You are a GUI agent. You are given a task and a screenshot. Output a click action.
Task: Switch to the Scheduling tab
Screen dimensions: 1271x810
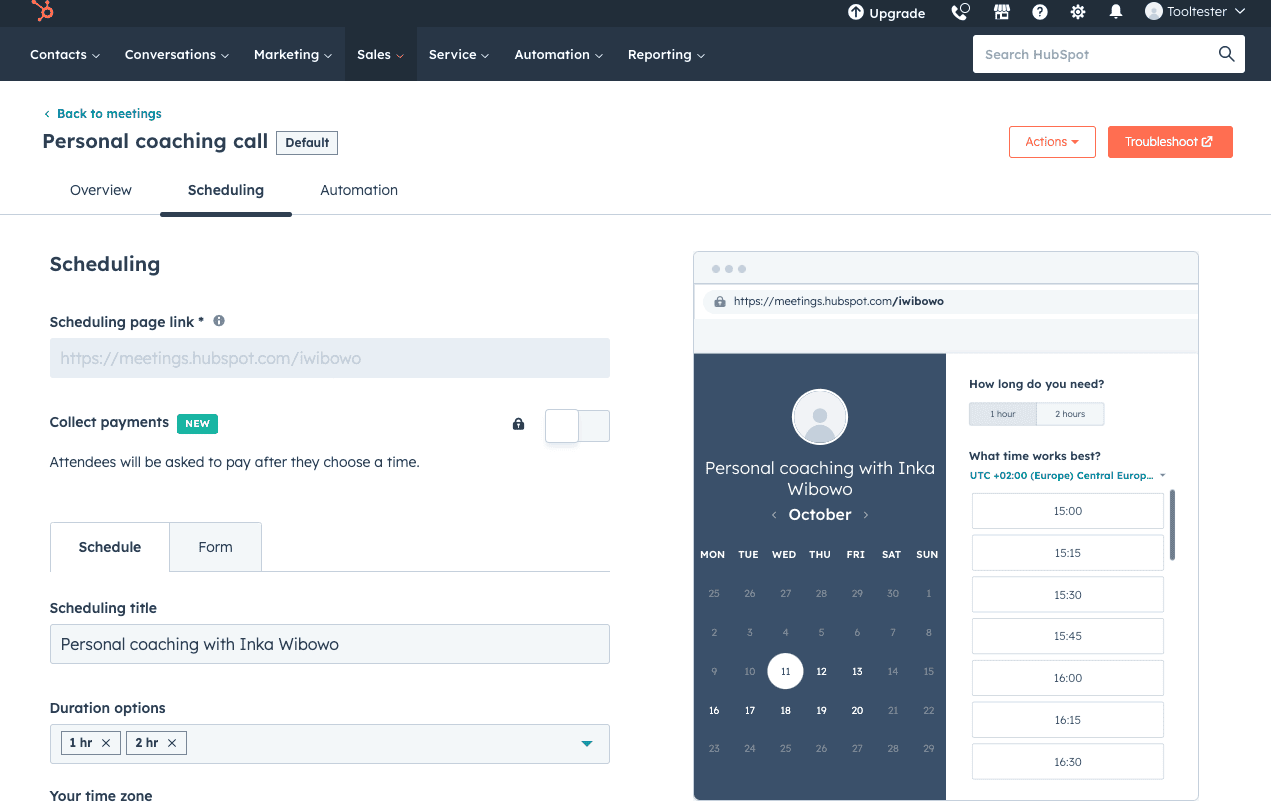pos(226,190)
